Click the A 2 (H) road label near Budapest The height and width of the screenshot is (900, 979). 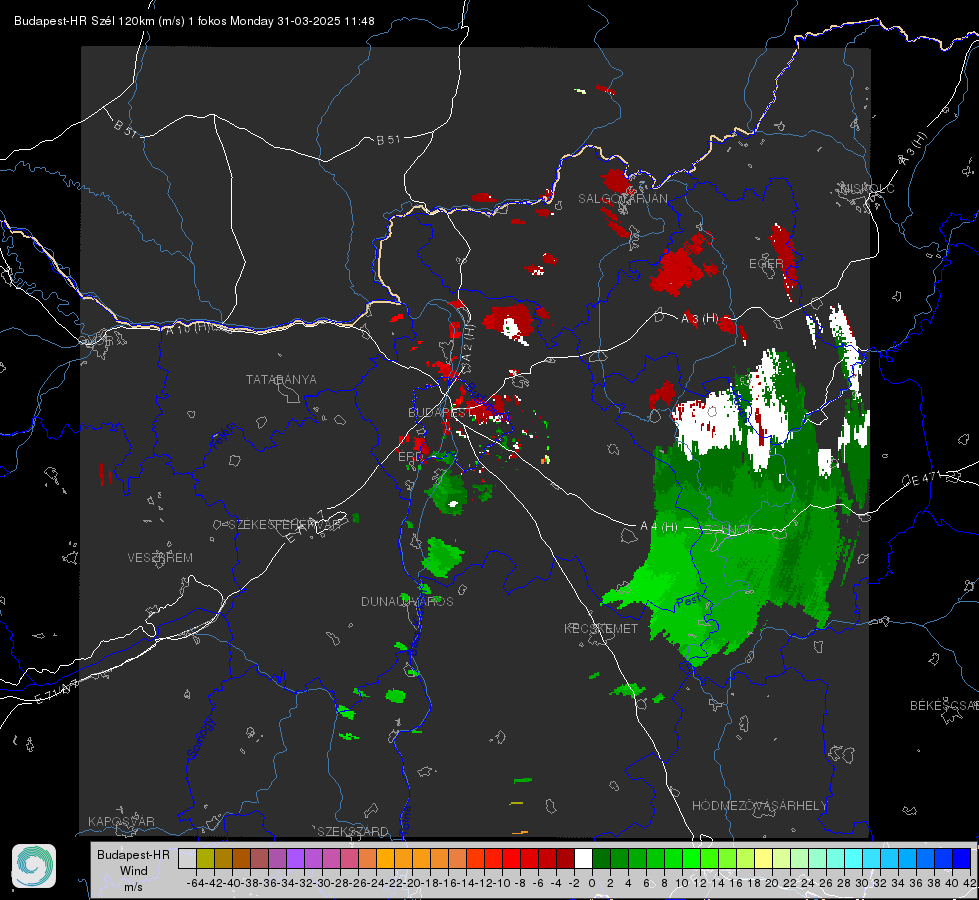tap(468, 343)
